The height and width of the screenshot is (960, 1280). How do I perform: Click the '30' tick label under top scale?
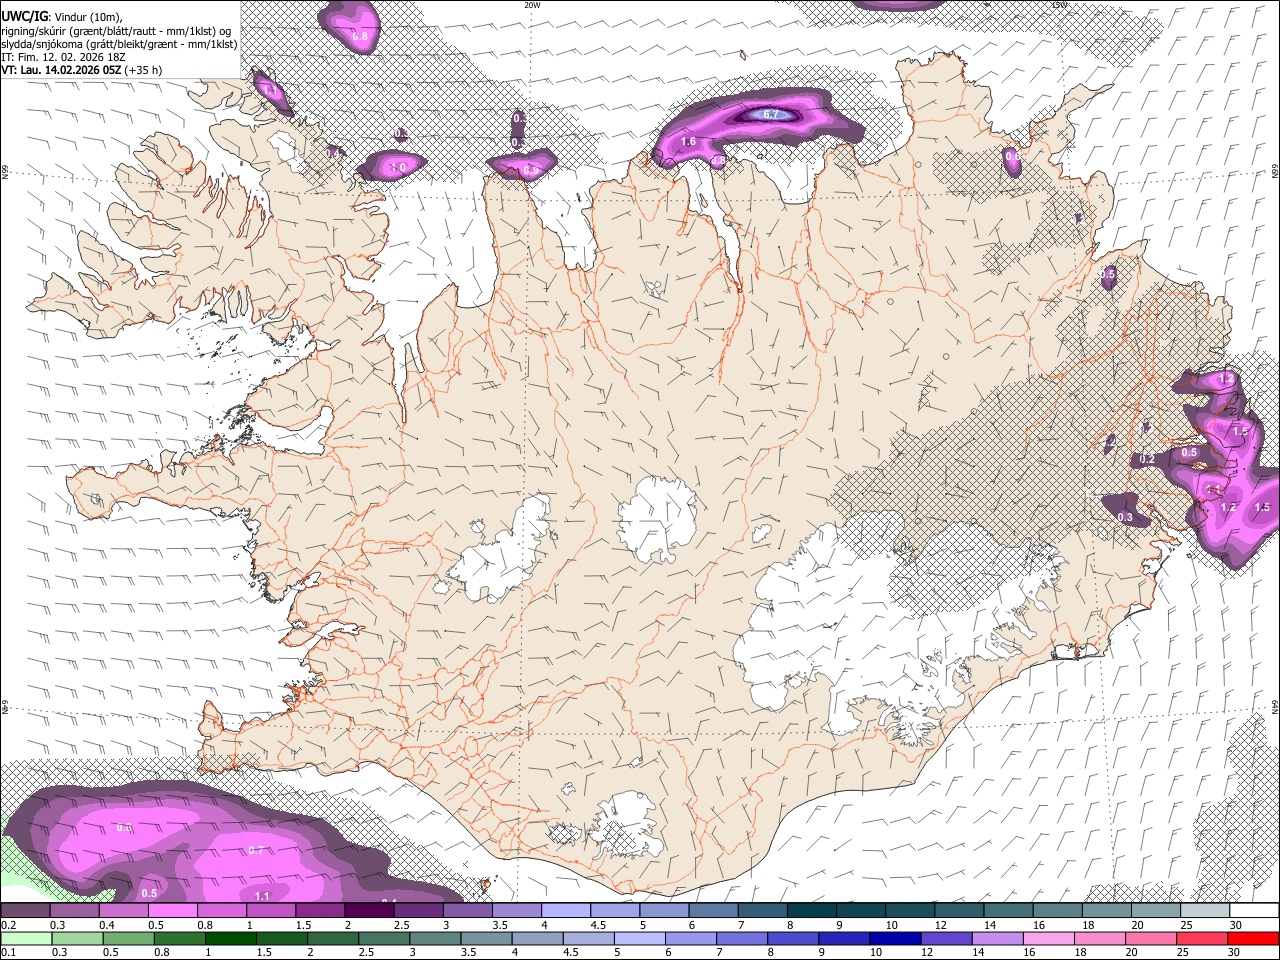click(x=1236, y=925)
